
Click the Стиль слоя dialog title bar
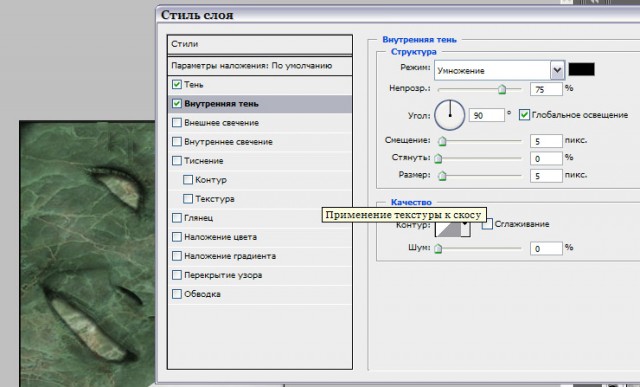[398, 15]
